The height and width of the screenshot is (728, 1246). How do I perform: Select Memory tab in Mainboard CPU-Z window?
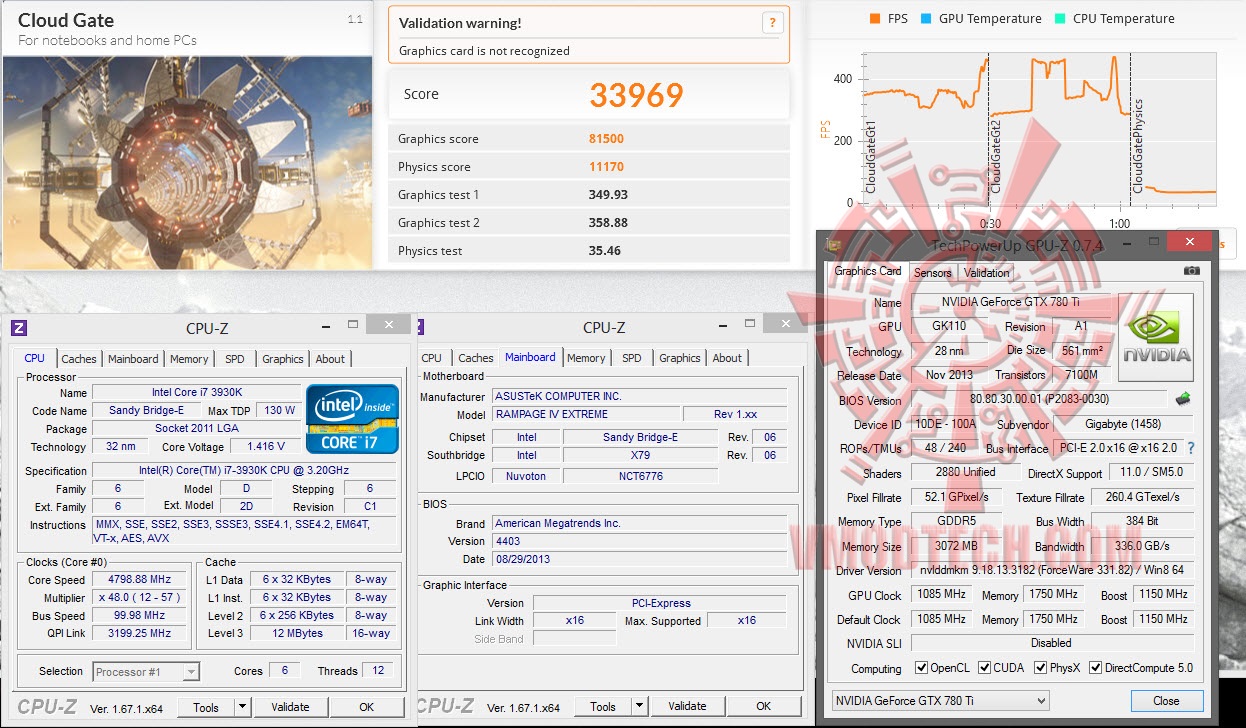[586, 358]
